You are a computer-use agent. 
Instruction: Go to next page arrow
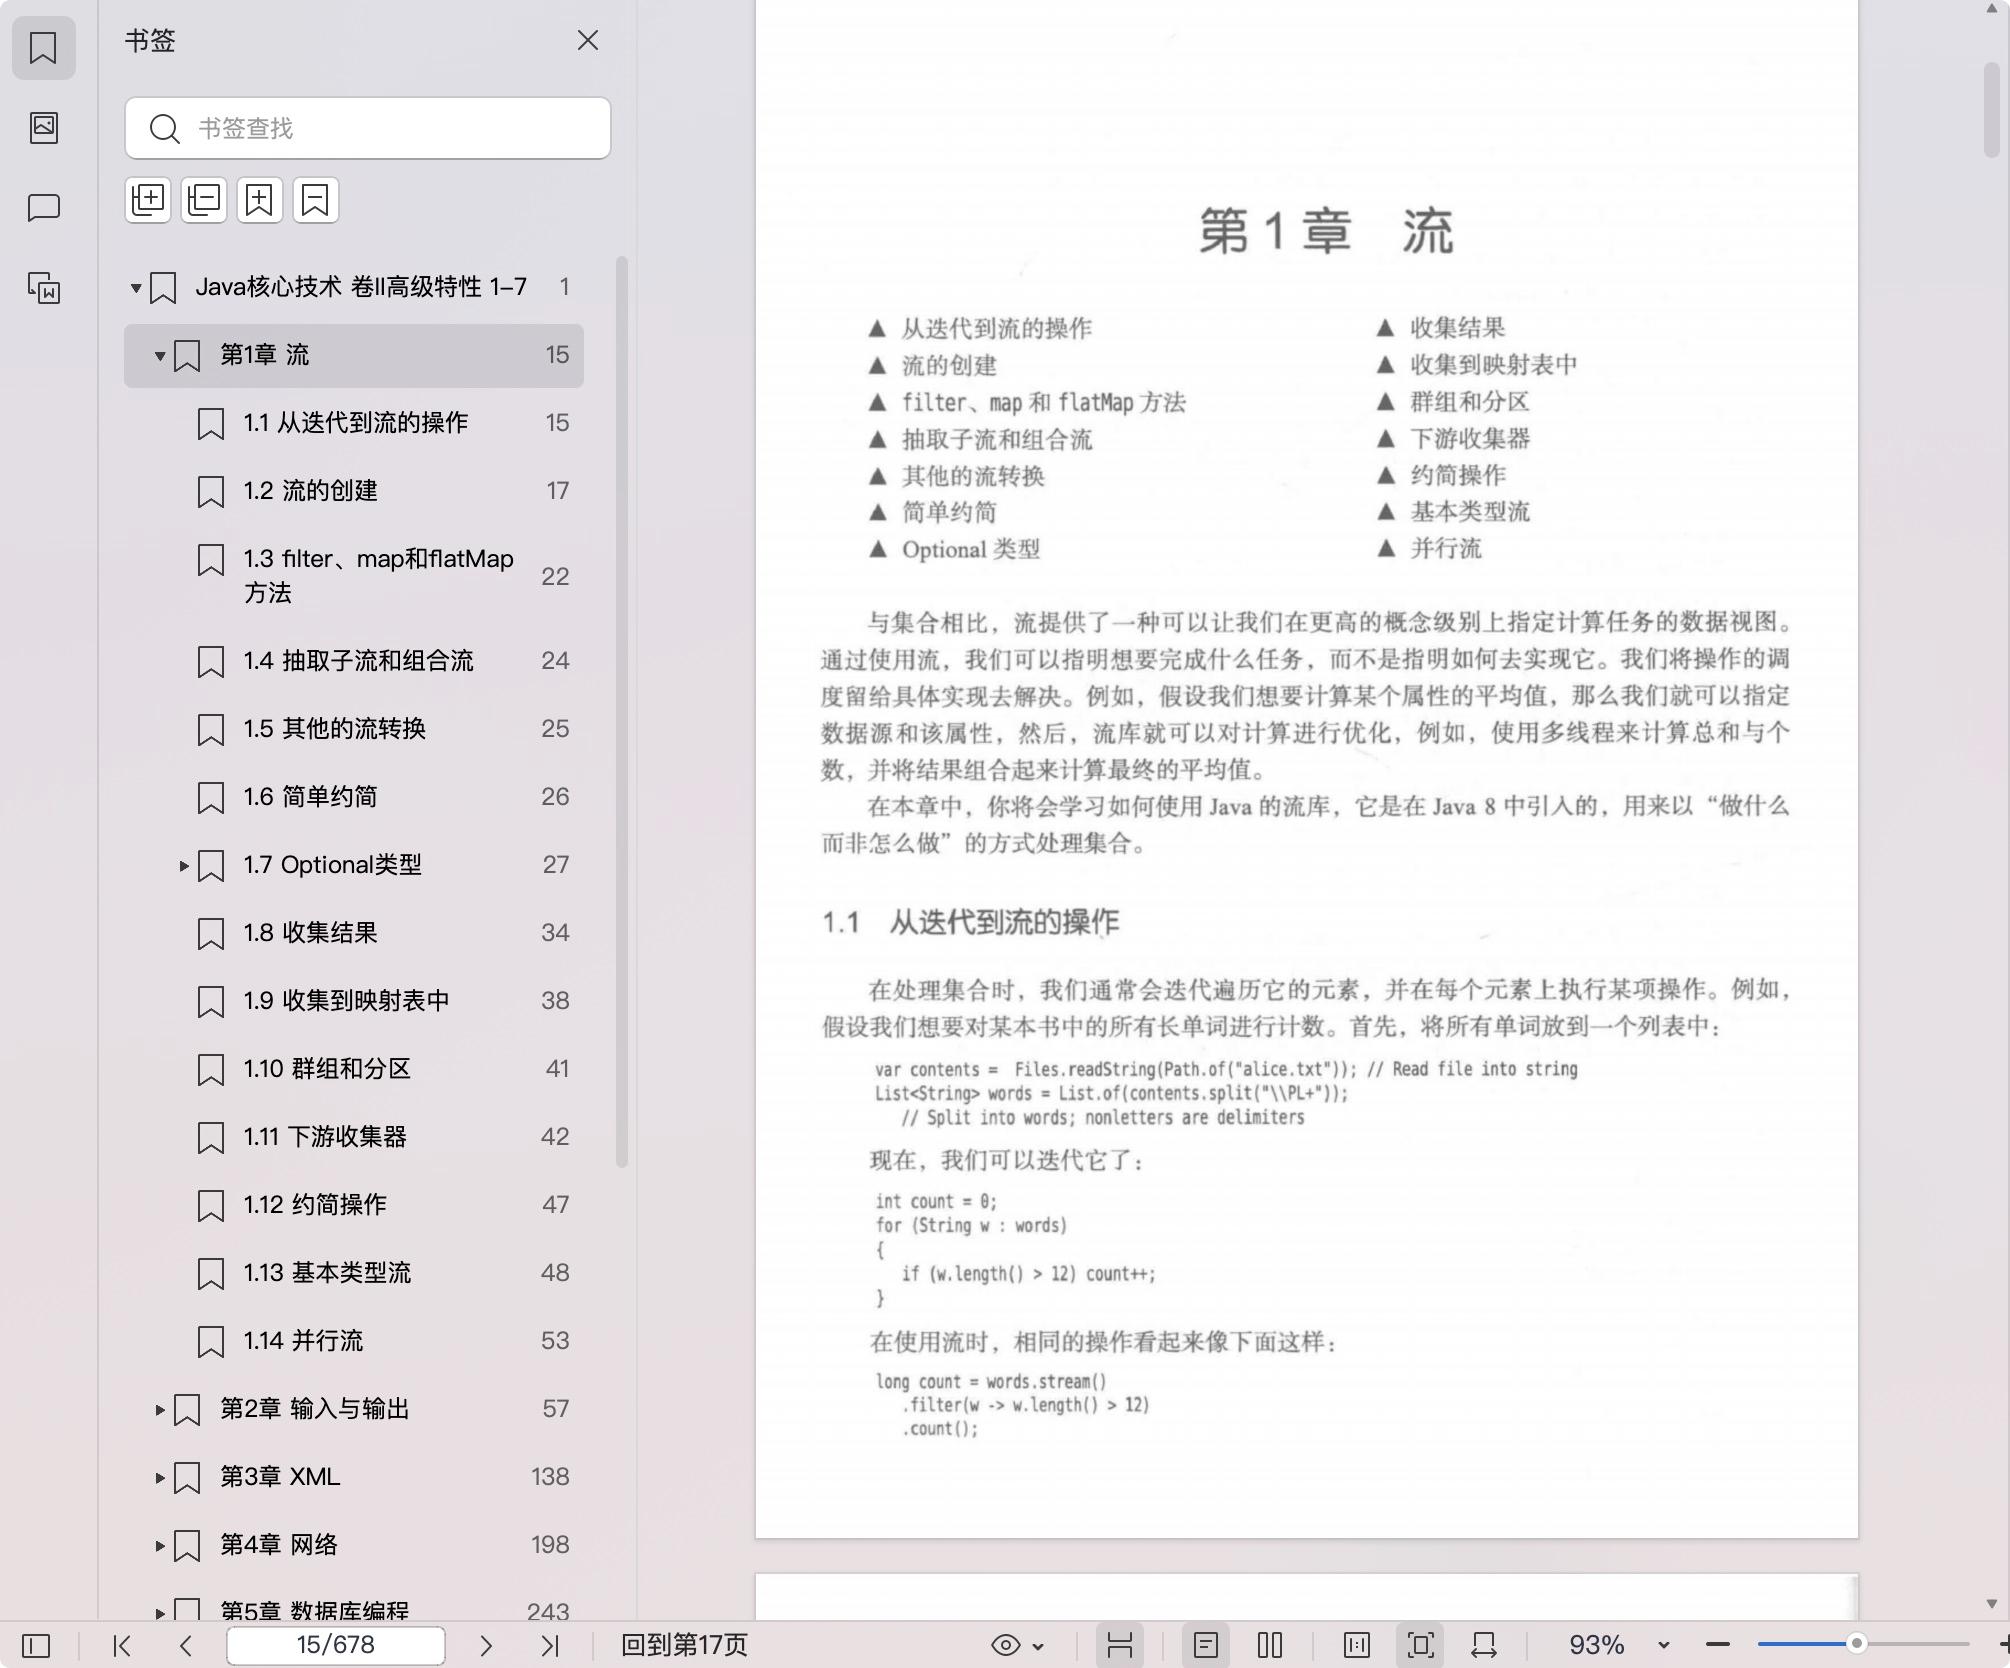486,1645
